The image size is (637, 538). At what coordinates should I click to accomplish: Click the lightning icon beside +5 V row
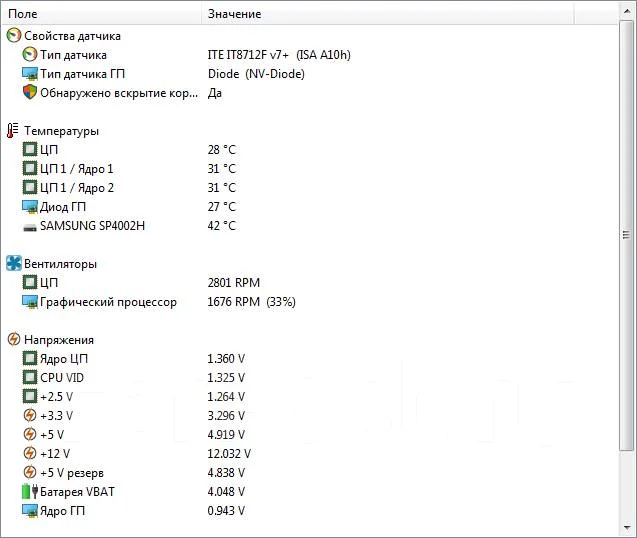[x=30, y=434]
